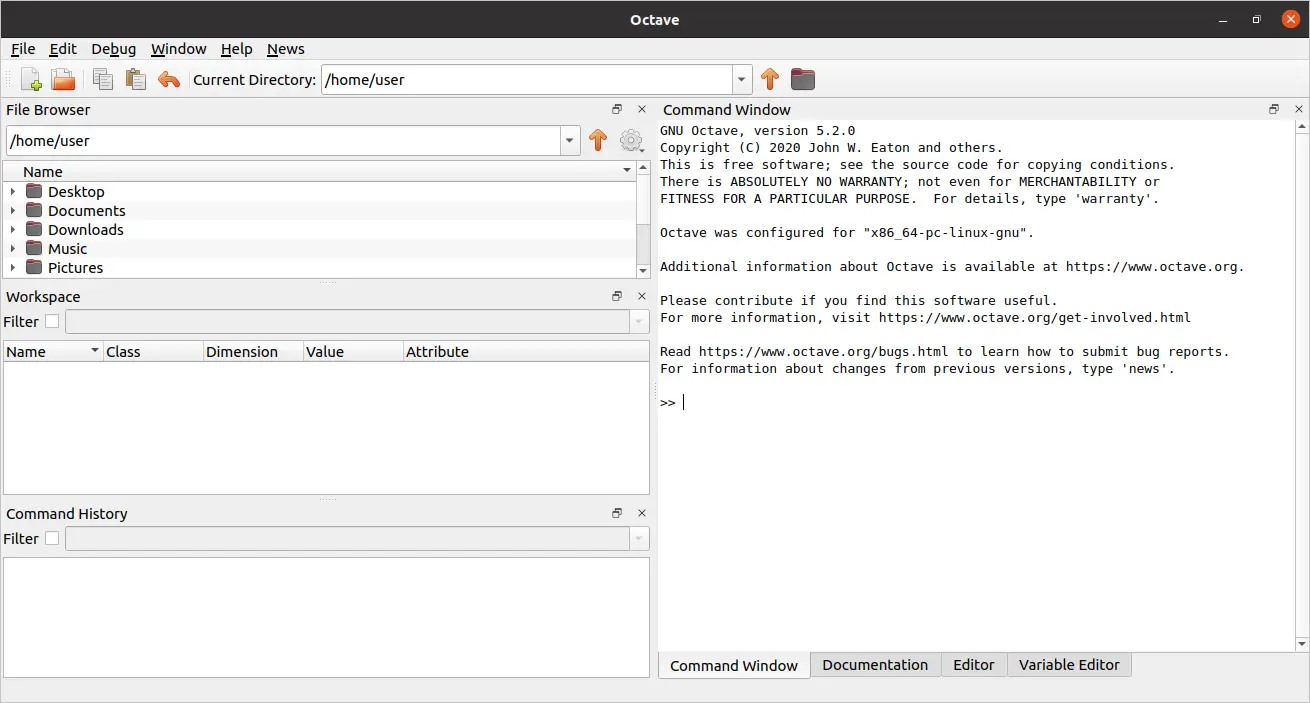Click the Undo arrow icon

(x=169, y=79)
